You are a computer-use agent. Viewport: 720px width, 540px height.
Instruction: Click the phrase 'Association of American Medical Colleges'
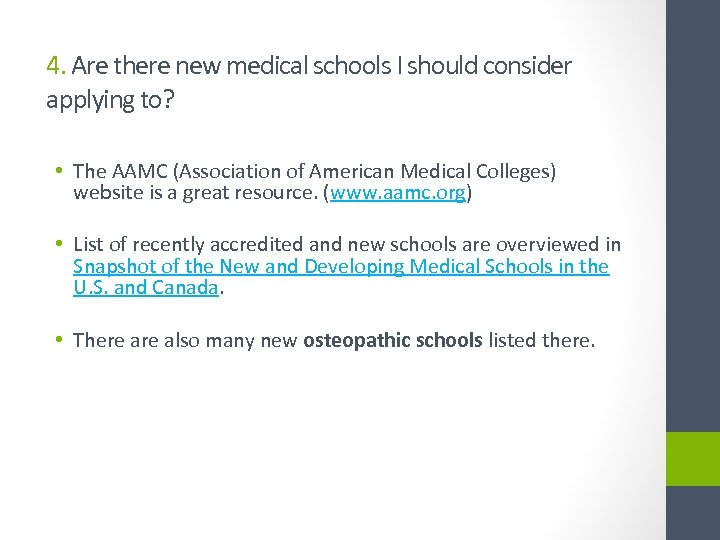tap(361, 172)
